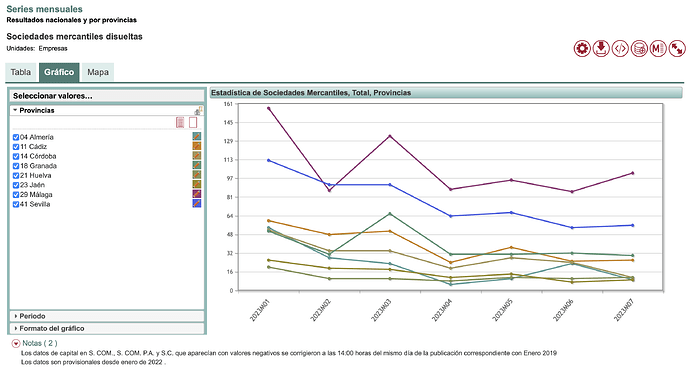Open the embed code icon
This screenshot has height=372, width=690.
point(620,48)
